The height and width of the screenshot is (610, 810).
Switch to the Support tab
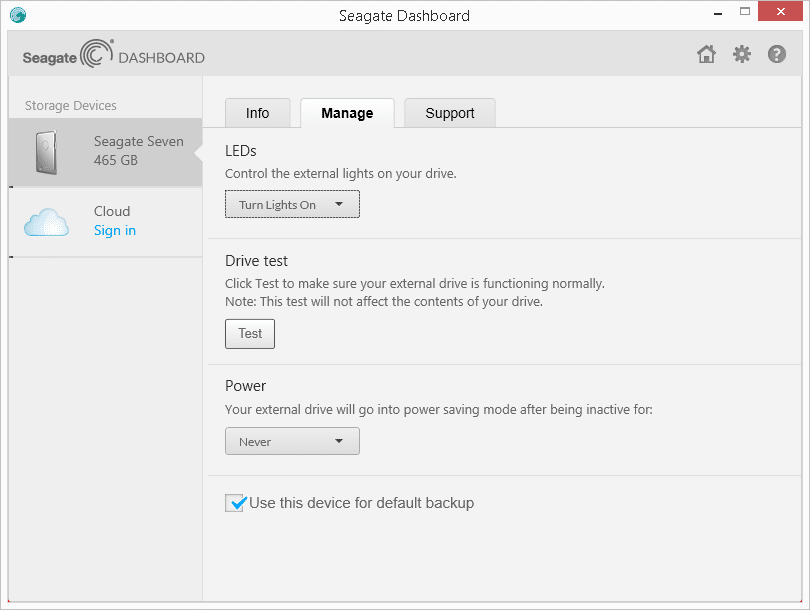click(x=450, y=113)
